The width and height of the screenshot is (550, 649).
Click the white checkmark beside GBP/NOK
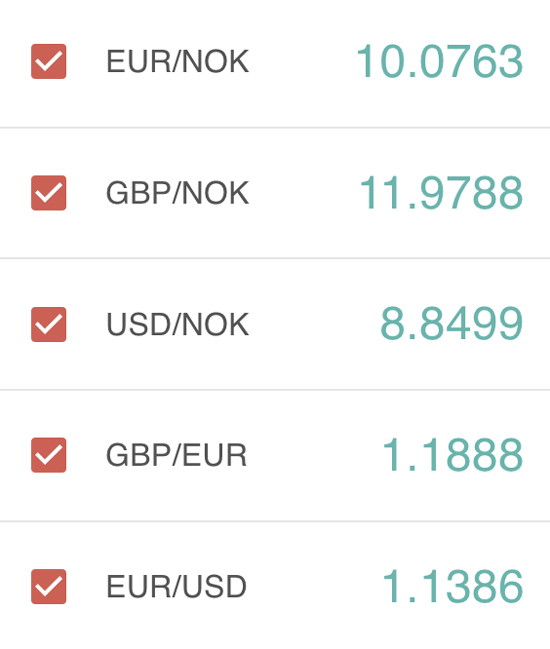[48, 193]
